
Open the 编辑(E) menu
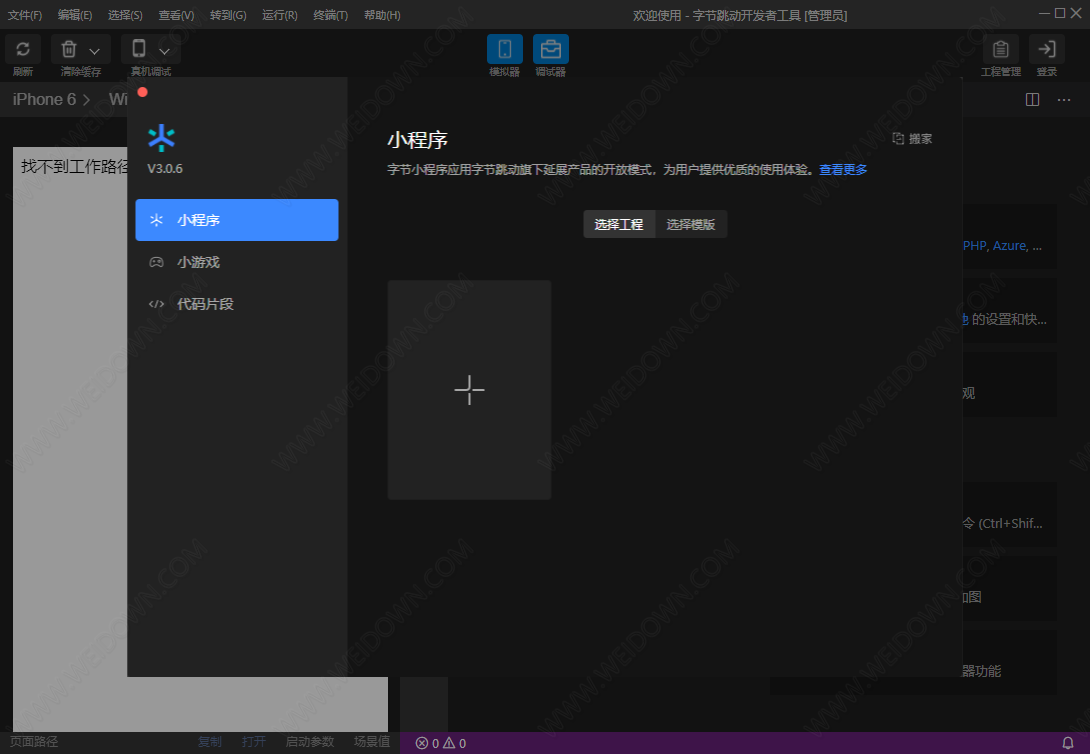click(74, 15)
